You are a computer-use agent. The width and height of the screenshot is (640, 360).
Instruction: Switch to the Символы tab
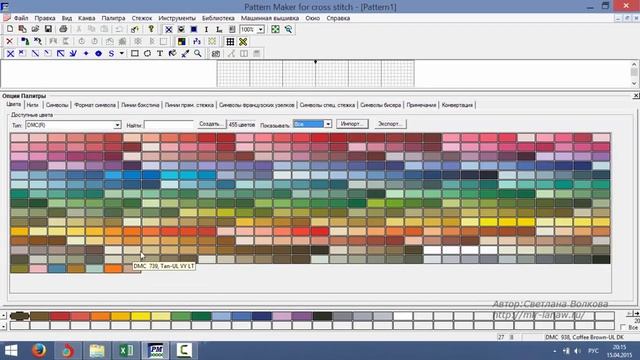[x=57, y=105]
